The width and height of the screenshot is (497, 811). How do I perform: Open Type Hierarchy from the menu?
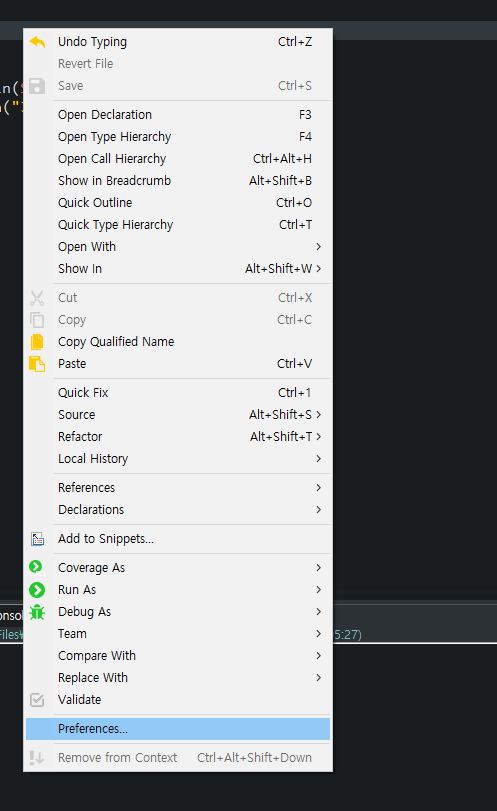(x=178, y=137)
